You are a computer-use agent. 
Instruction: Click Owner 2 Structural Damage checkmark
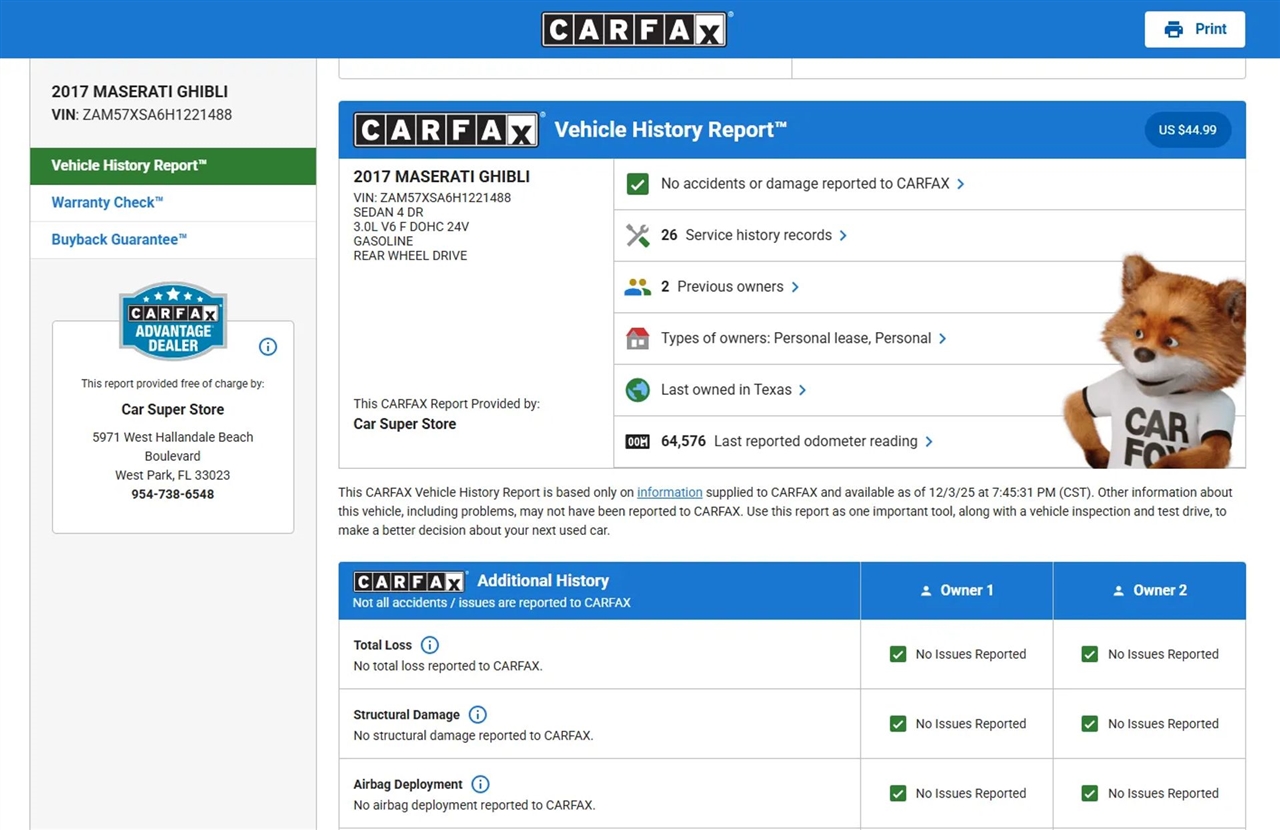tap(1090, 724)
